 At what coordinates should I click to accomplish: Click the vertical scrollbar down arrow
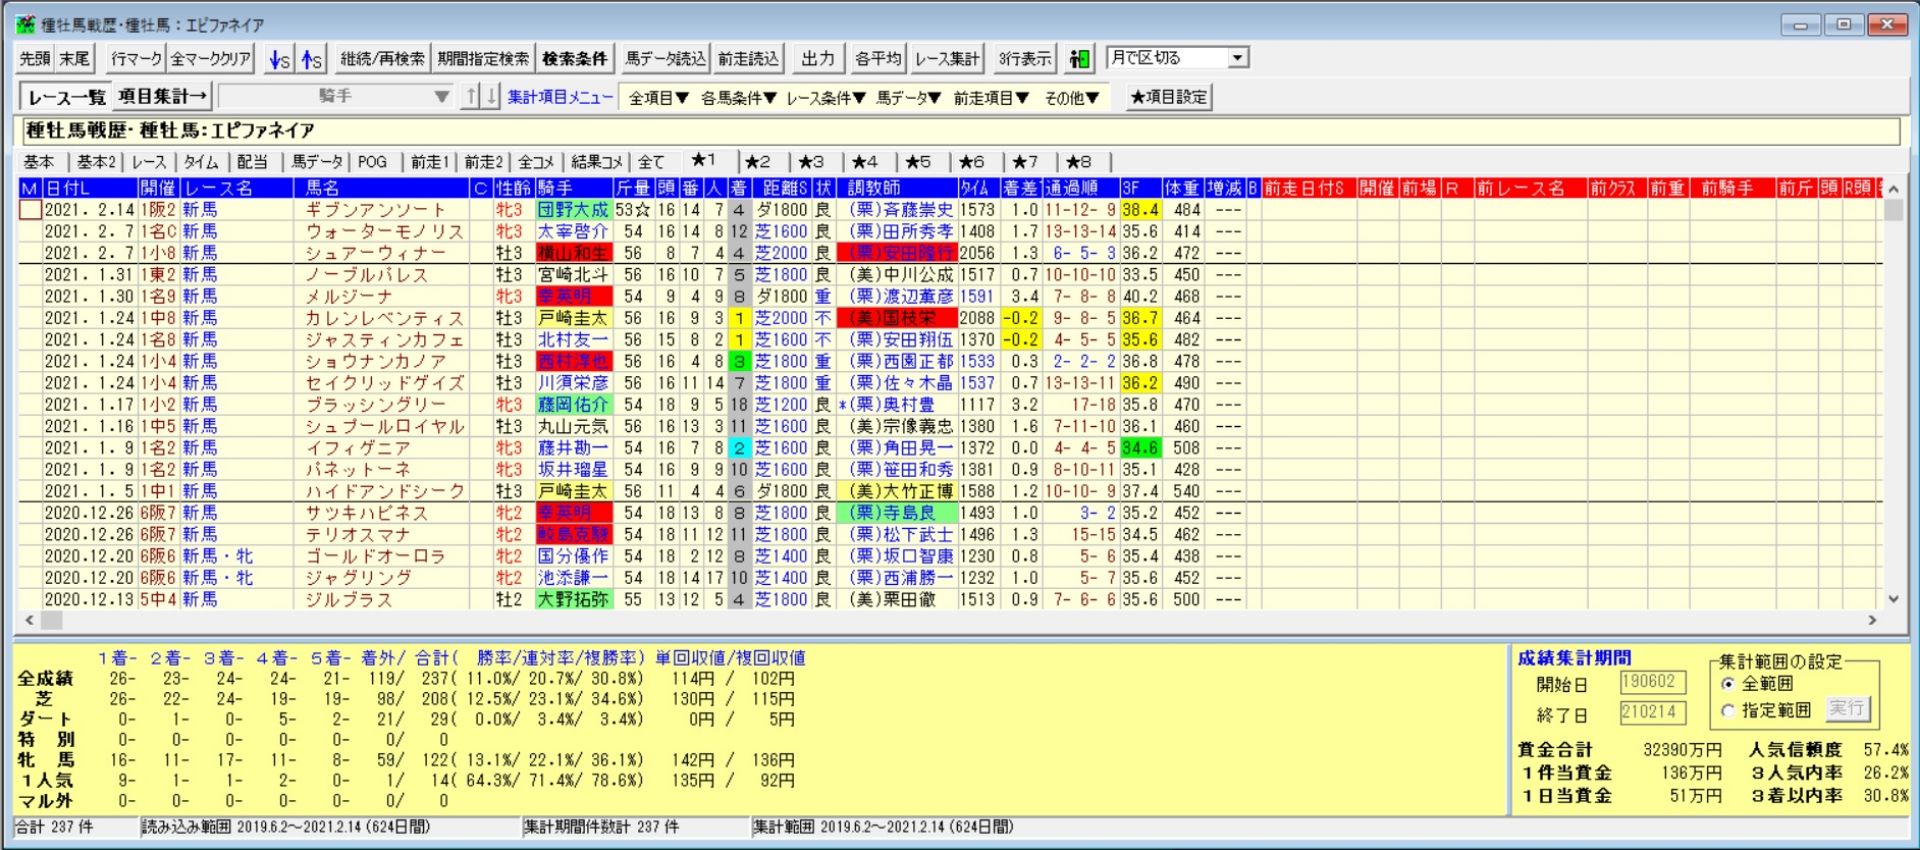[1892, 599]
